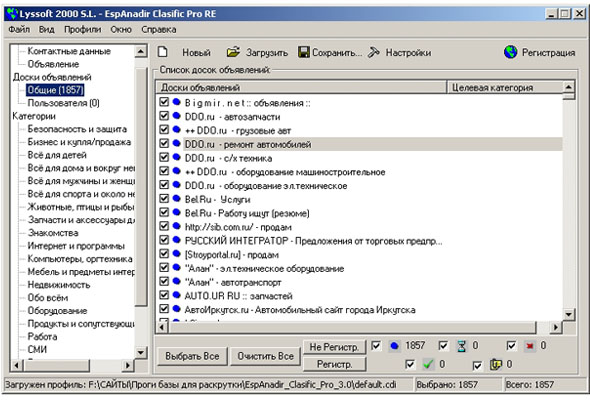The width and height of the screenshot is (590, 400).
Task: Click the Регистр. button
Action: 334,364
